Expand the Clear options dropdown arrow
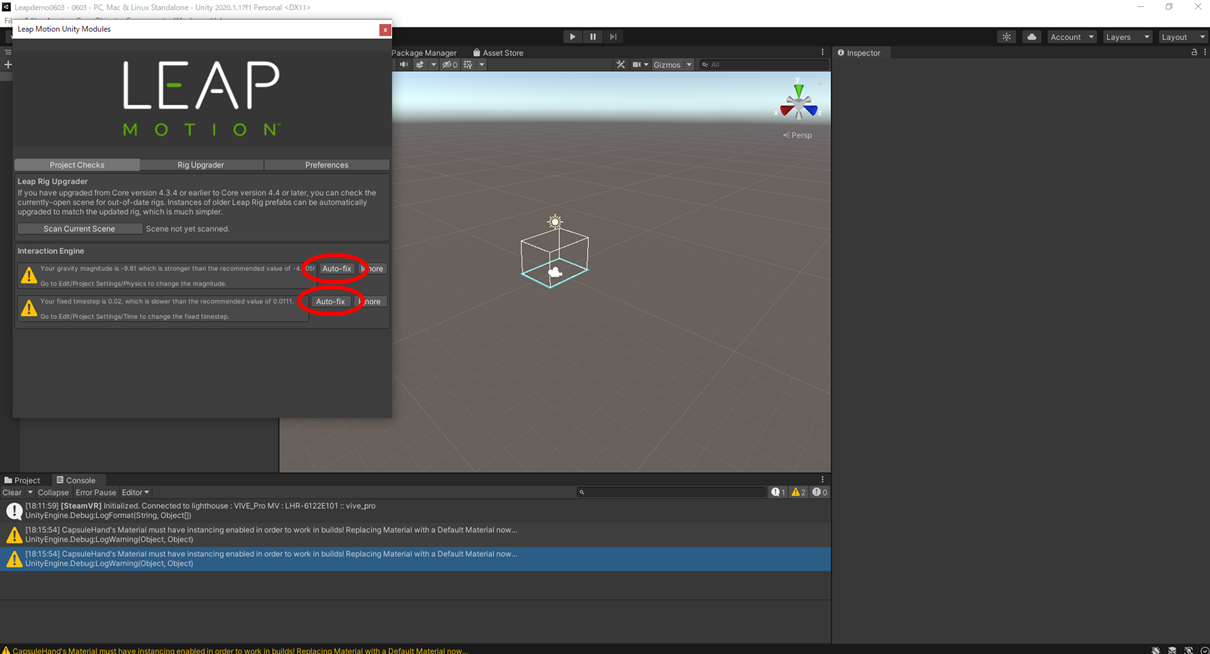Screen dimensions: 1210x654 point(30,493)
